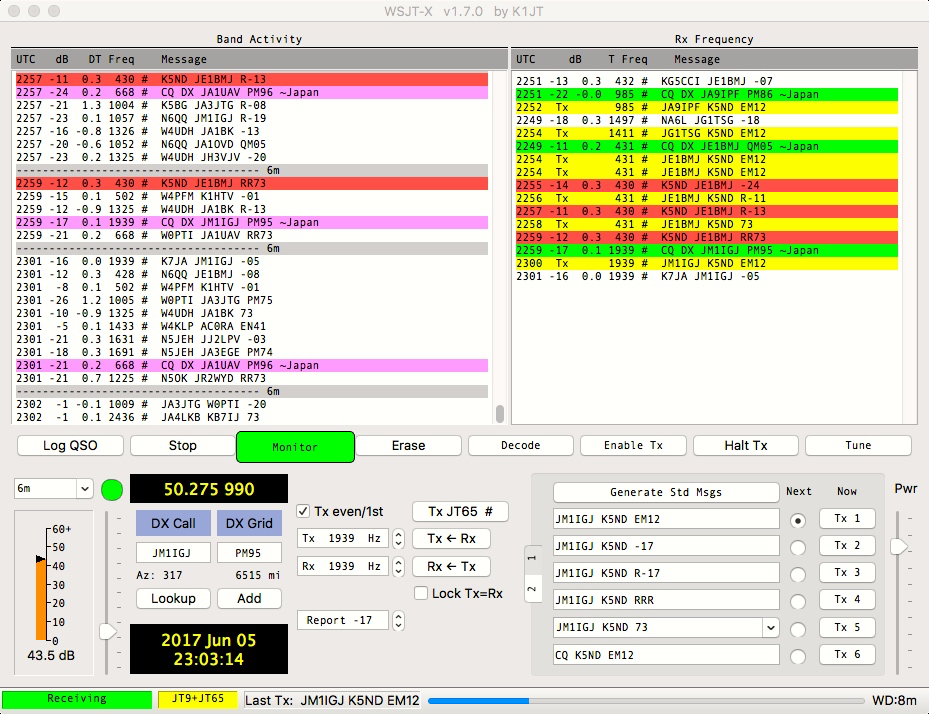Click DX Grid field containing PM95
The height and width of the screenshot is (714, 929).
pyautogui.click(x=249, y=553)
